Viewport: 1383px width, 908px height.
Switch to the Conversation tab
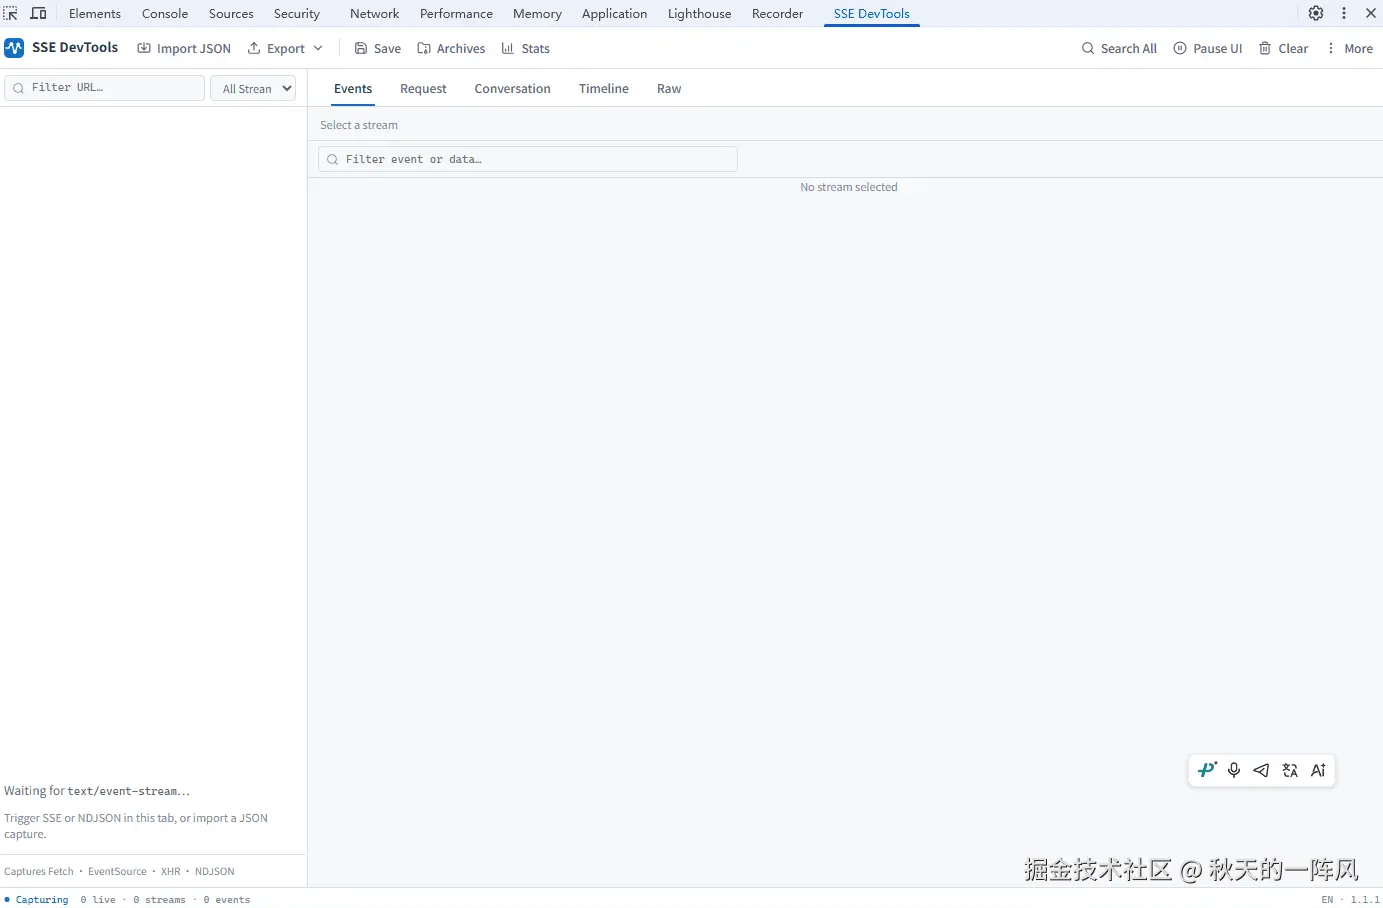click(512, 89)
